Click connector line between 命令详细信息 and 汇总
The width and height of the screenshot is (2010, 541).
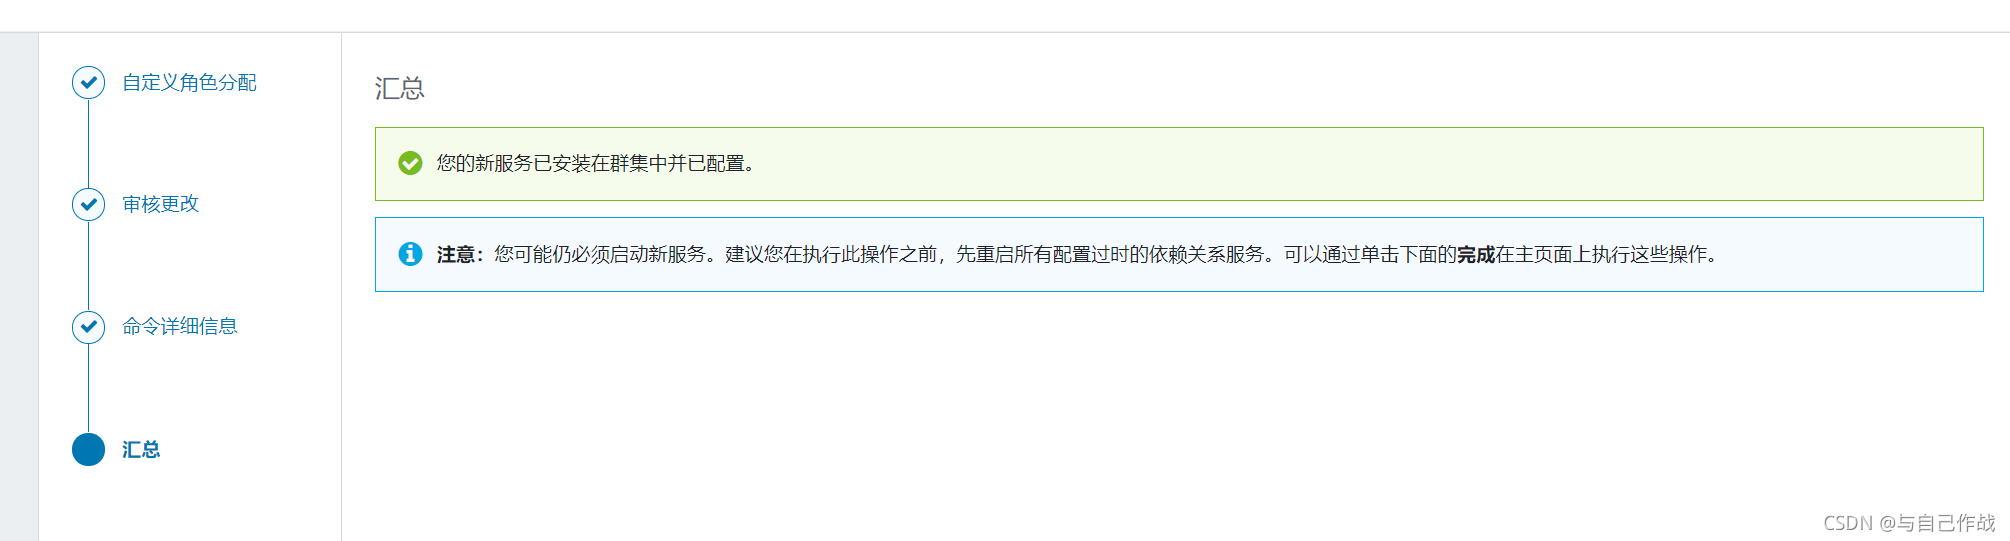click(88, 388)
